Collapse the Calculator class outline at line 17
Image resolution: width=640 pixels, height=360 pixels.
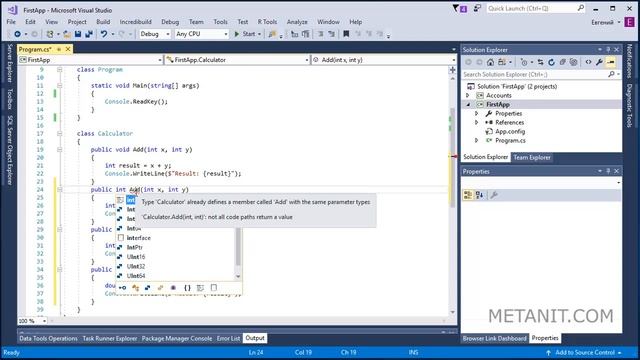click(60, 133)
